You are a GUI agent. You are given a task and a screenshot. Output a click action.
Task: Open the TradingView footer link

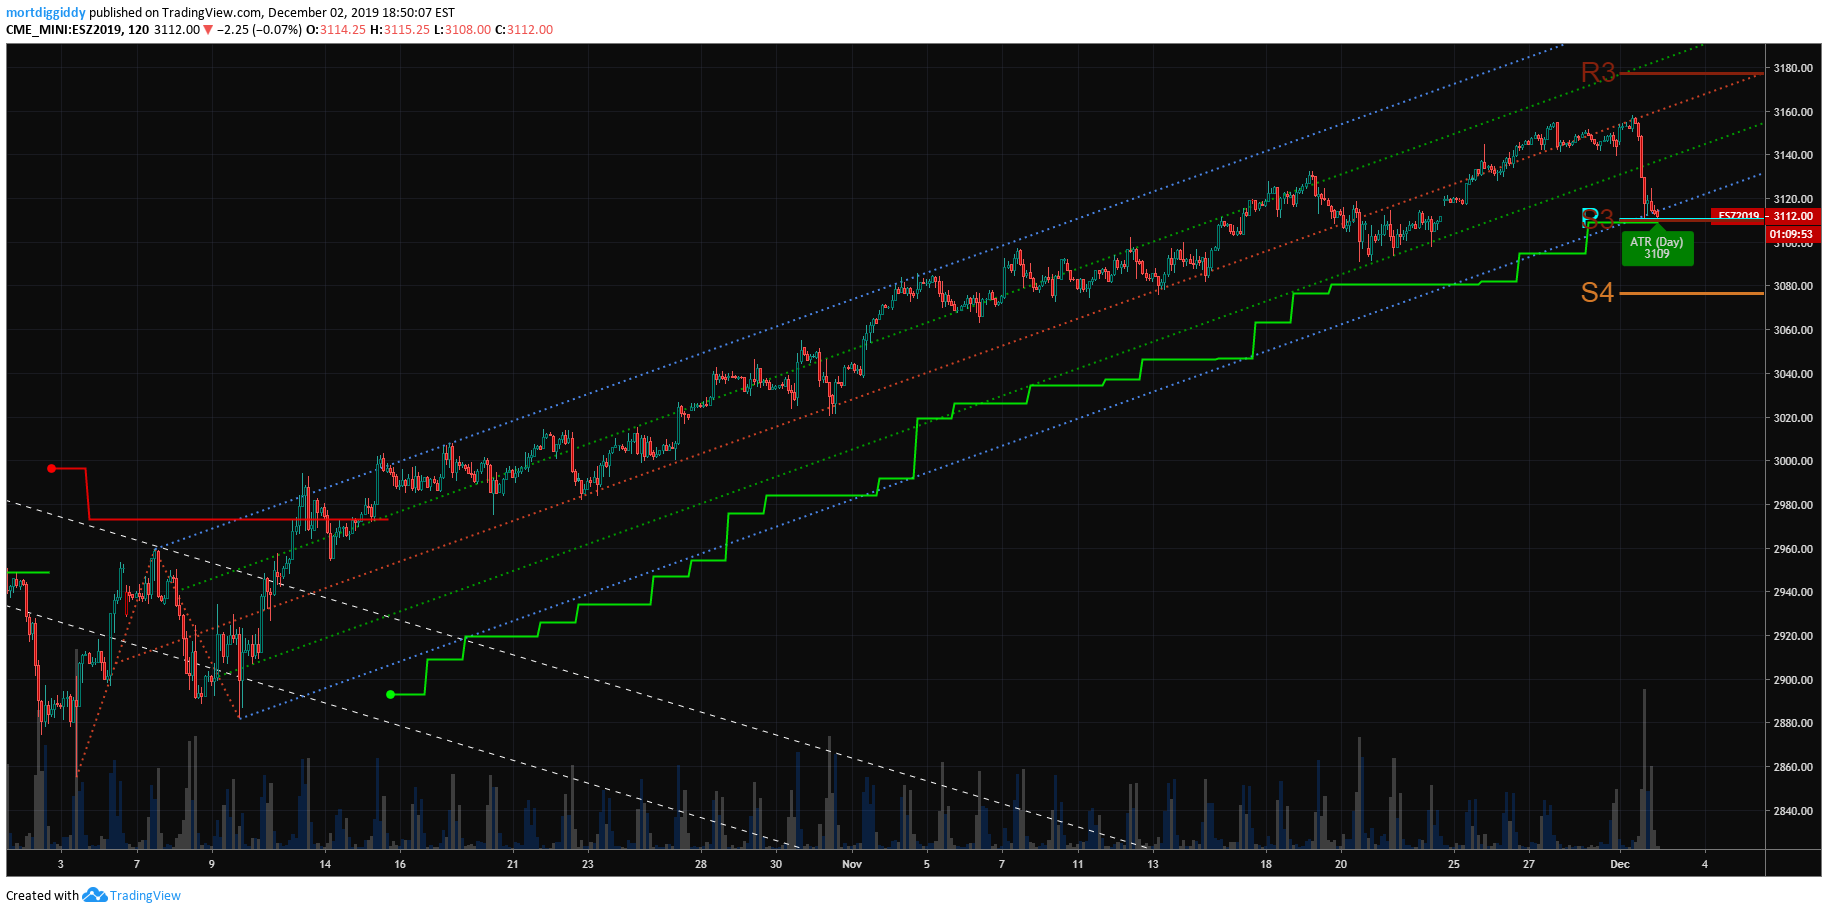click(x=145, y=895)
